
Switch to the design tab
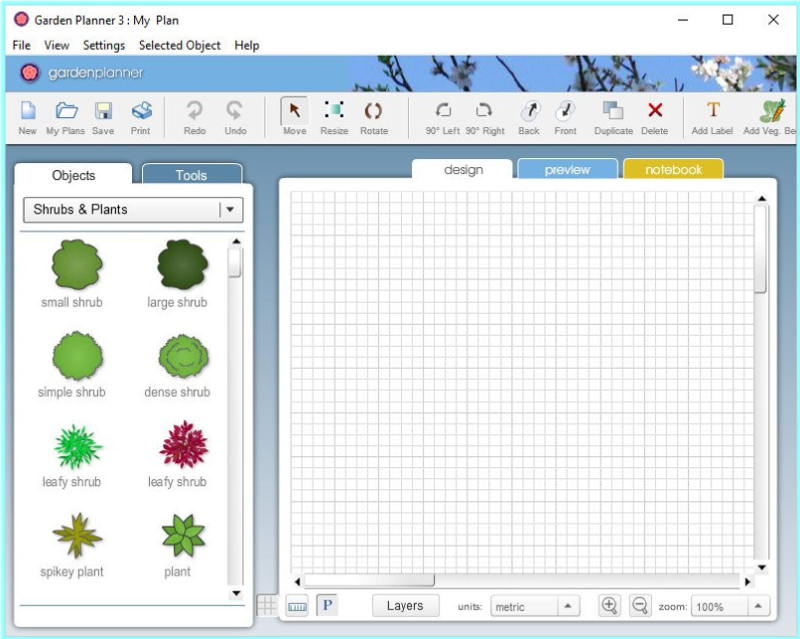point(463,169)
